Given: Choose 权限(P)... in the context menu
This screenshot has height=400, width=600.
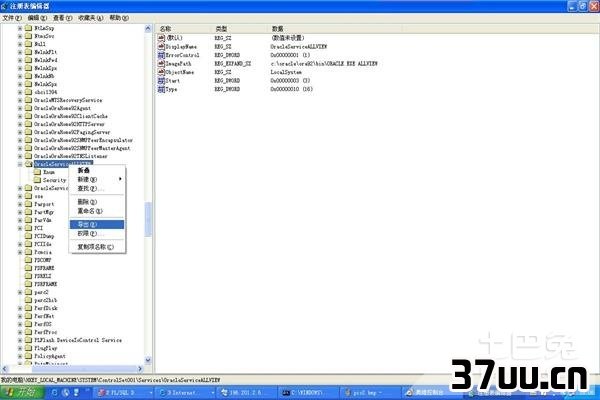Looking at the screenshot, I should click(x=97, y=233).
